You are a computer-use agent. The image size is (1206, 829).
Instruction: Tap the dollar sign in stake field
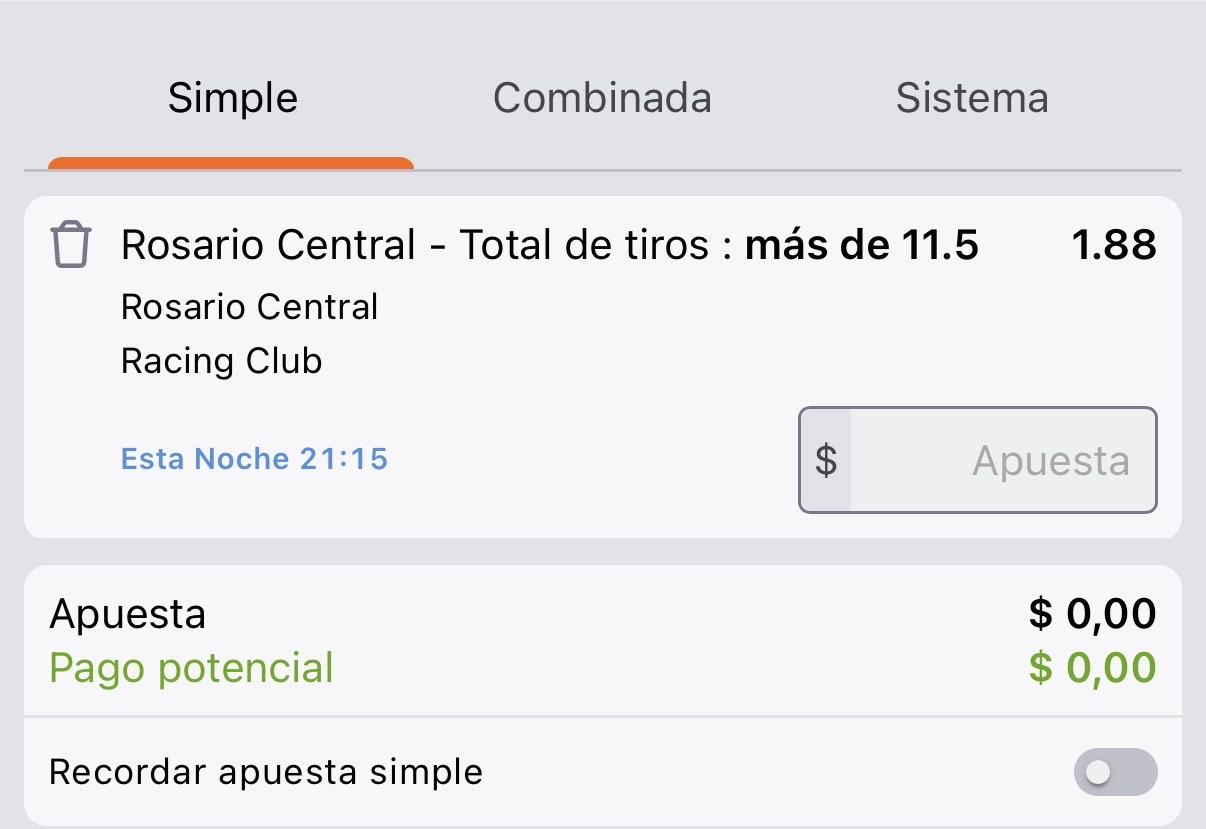click(x=826, y=460)
